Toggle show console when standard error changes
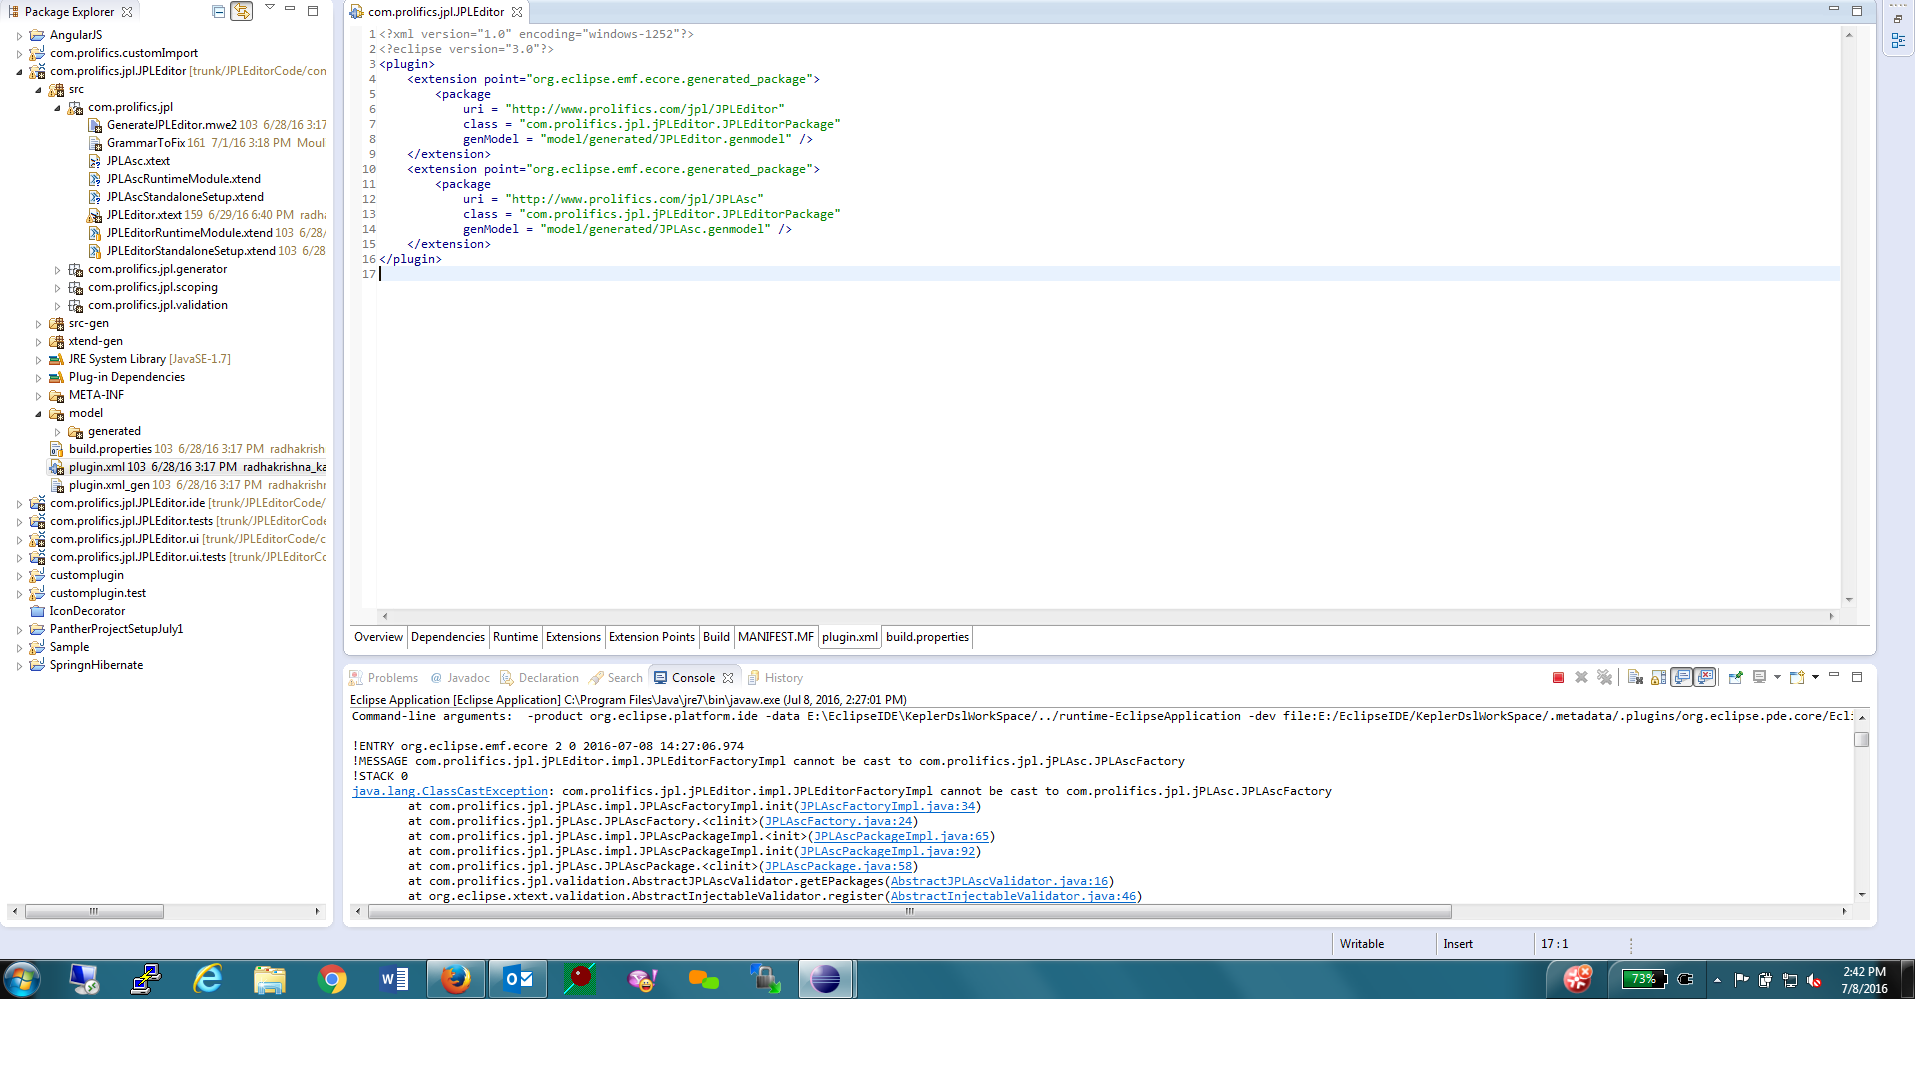The image size is (1920, 1080). pyautogui.click(x=1705, y=678)
